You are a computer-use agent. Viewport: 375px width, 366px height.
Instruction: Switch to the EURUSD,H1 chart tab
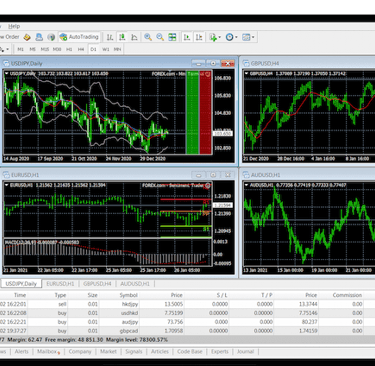pyautogui.click(x=60, y=284)
